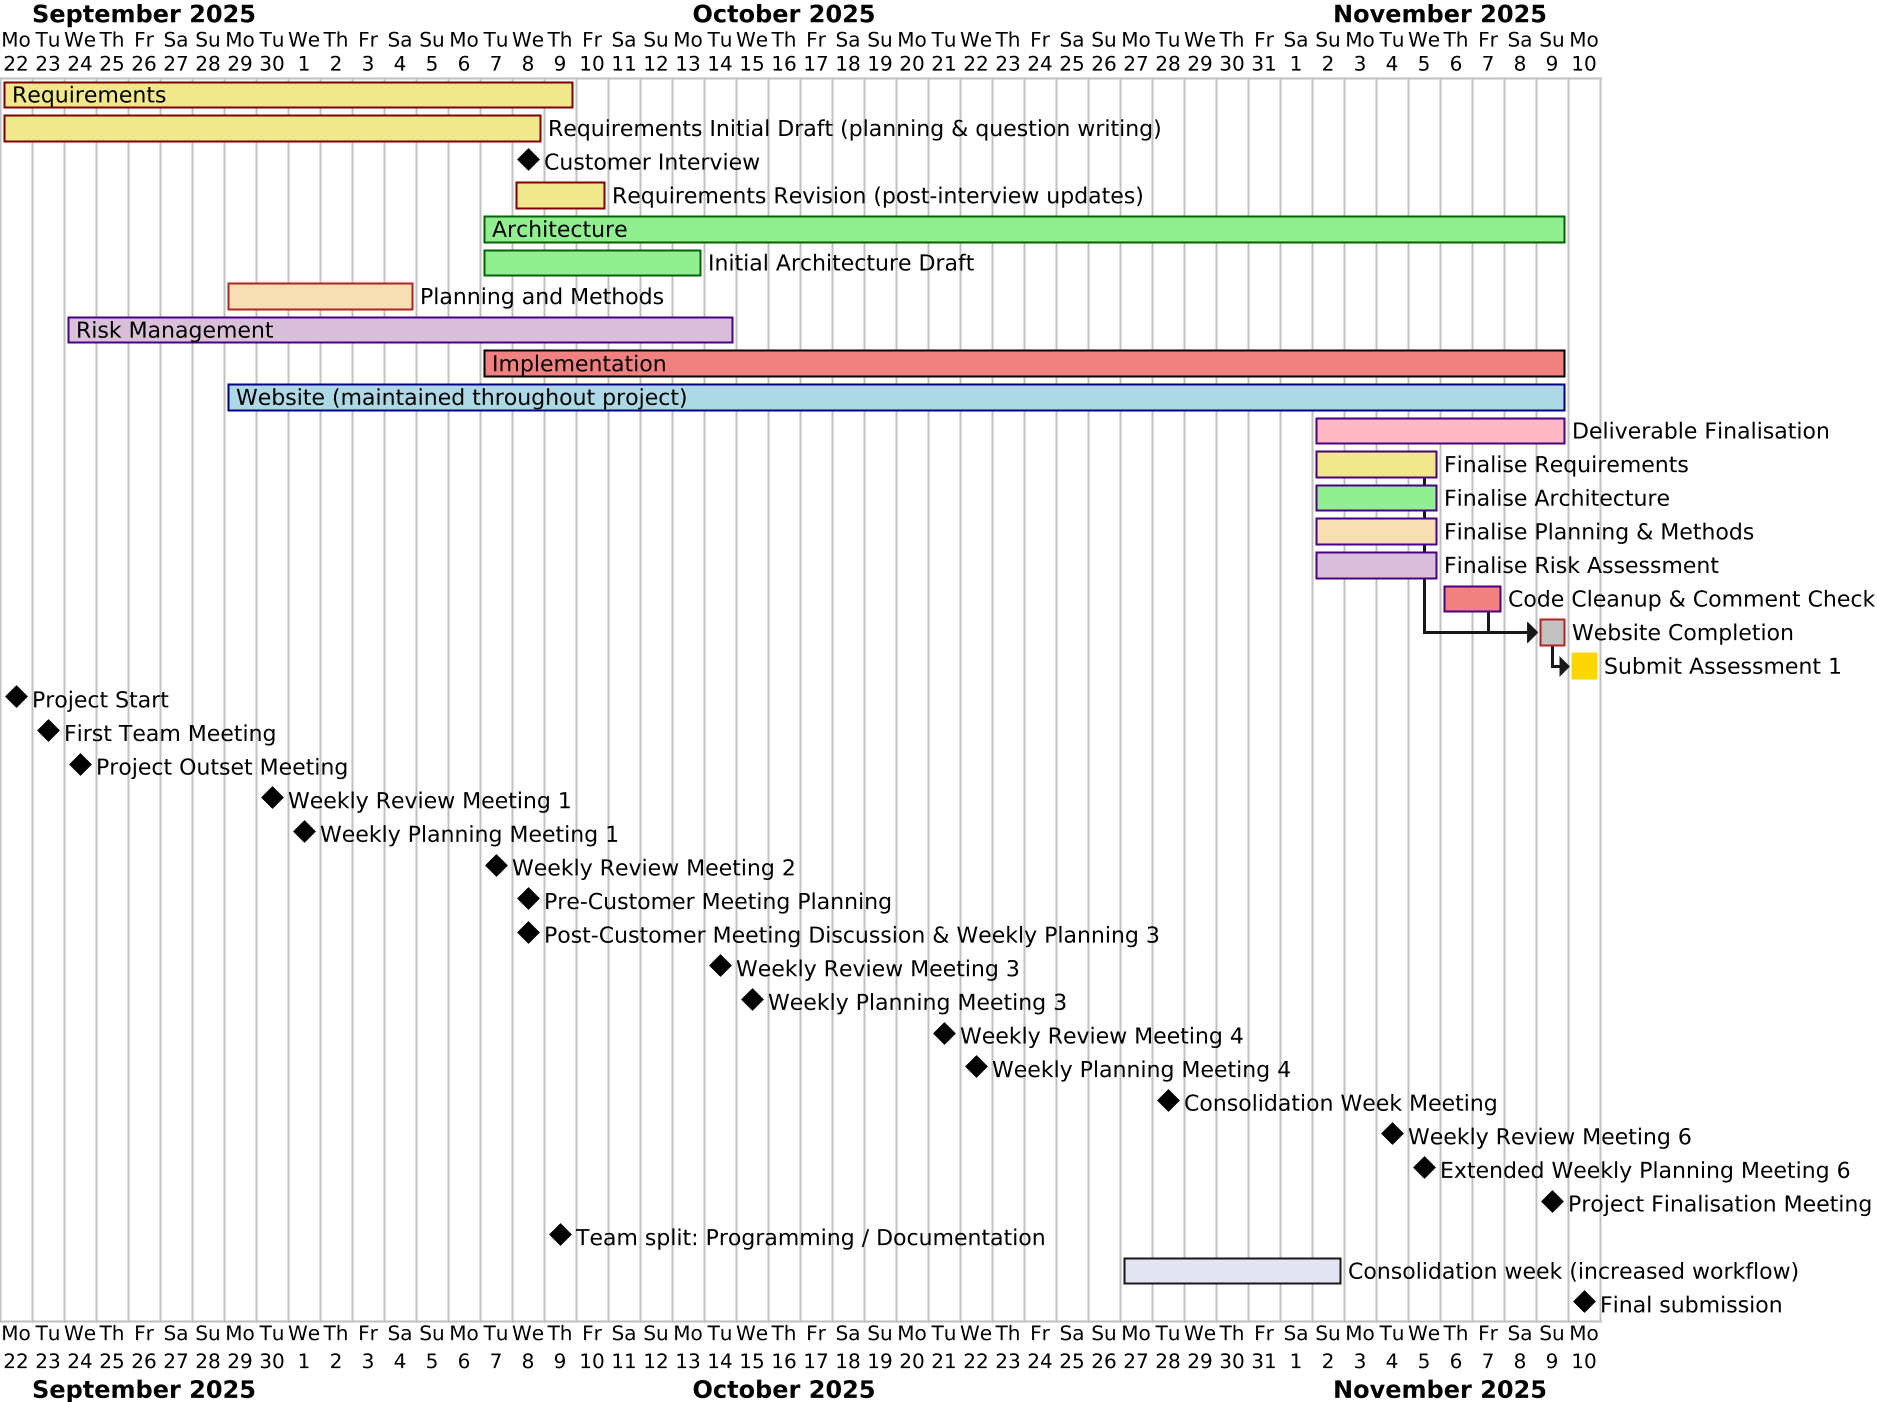This screenshot has width=1877, height=1402.
Task: Select the Project Start milestone marker
Action: (15, 696)
